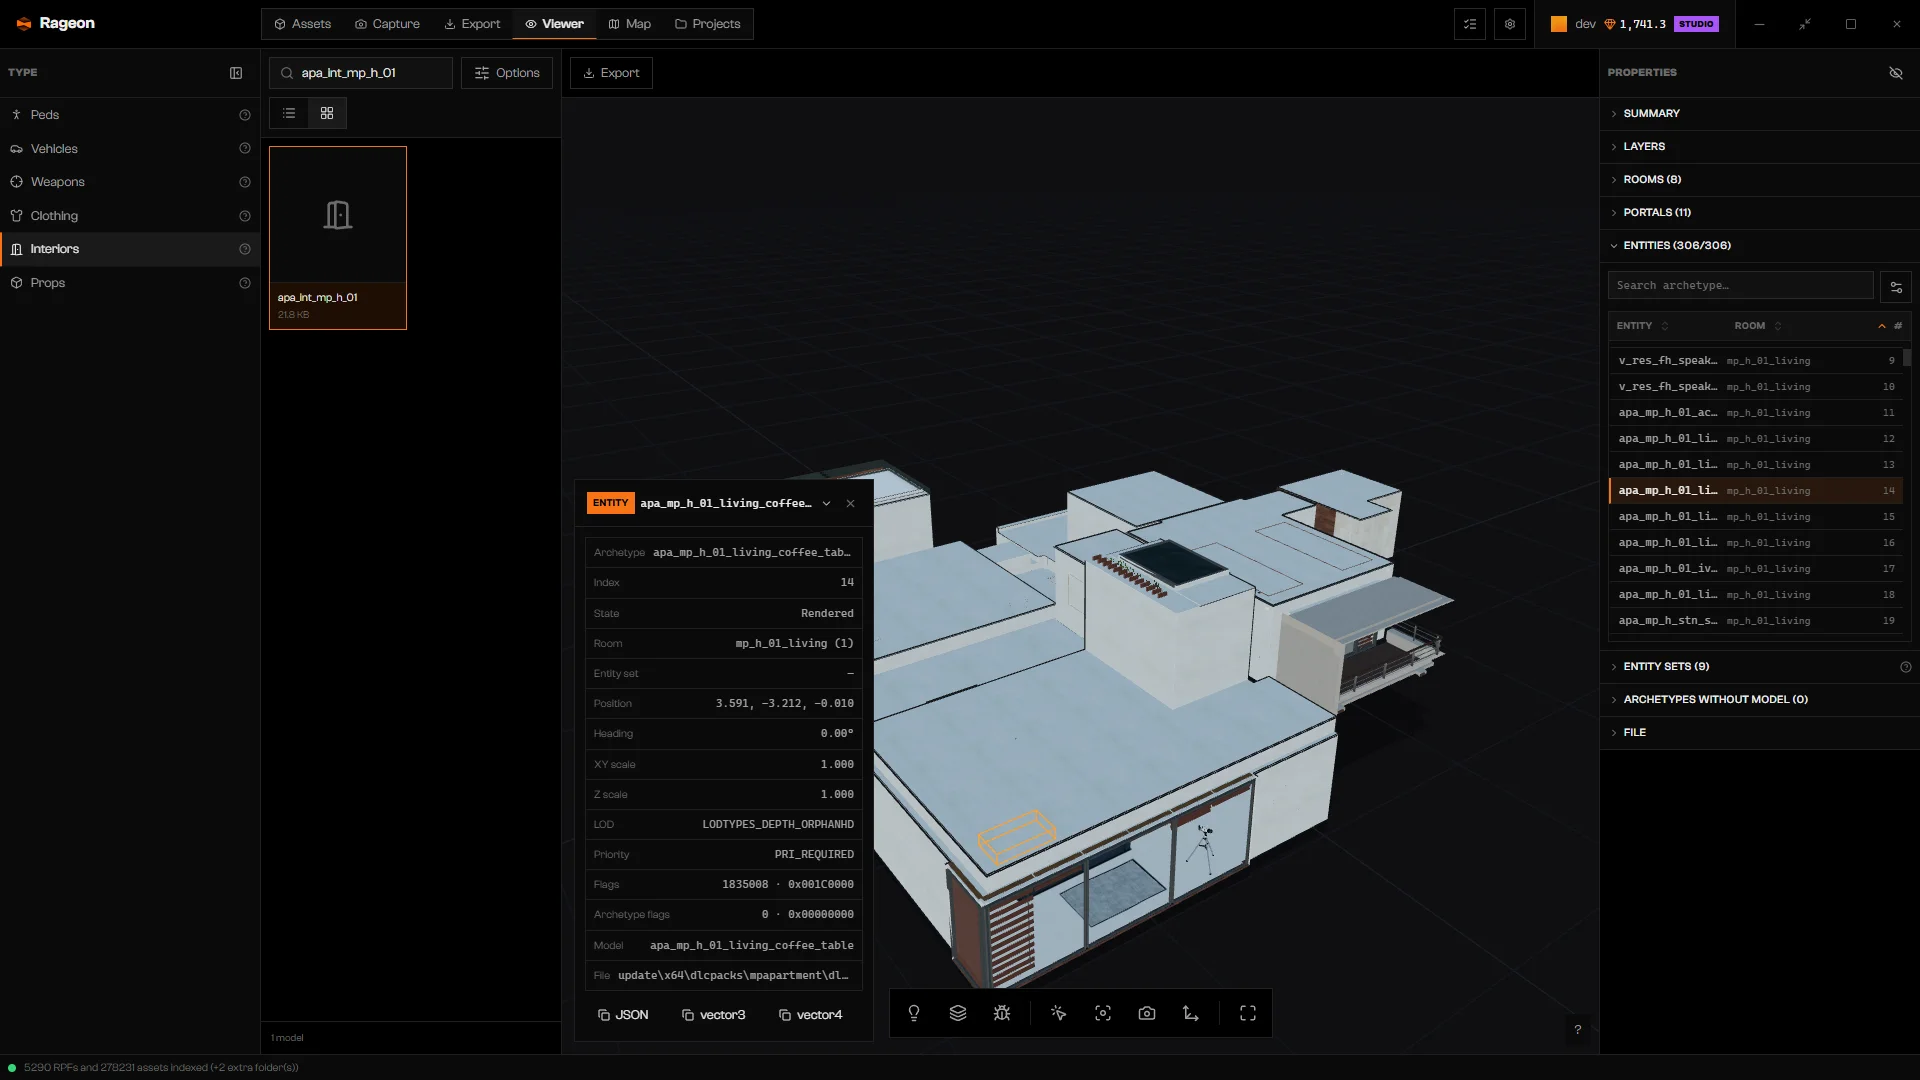
Task: Click the entities list scrollbar thumb
Action: pos(1907,357)
